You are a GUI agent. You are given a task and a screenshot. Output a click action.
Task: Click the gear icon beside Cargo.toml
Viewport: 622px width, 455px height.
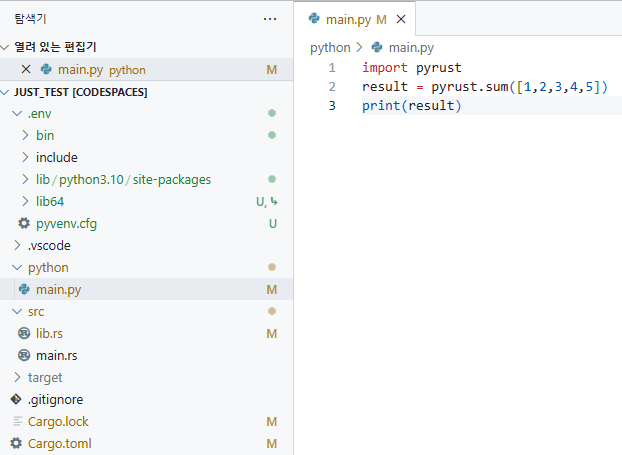click(x=15, y=443)
